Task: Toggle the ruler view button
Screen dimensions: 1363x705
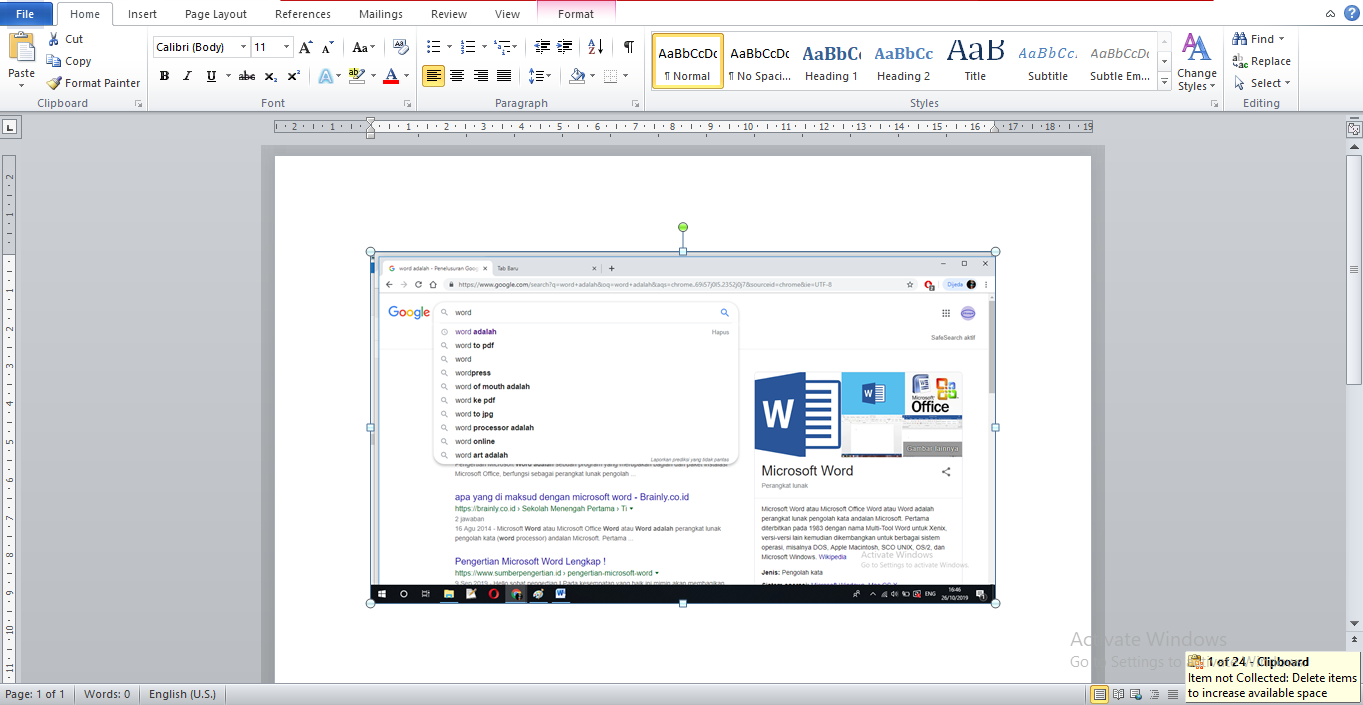Action: pyautogui.click(x=1354, y=128)
